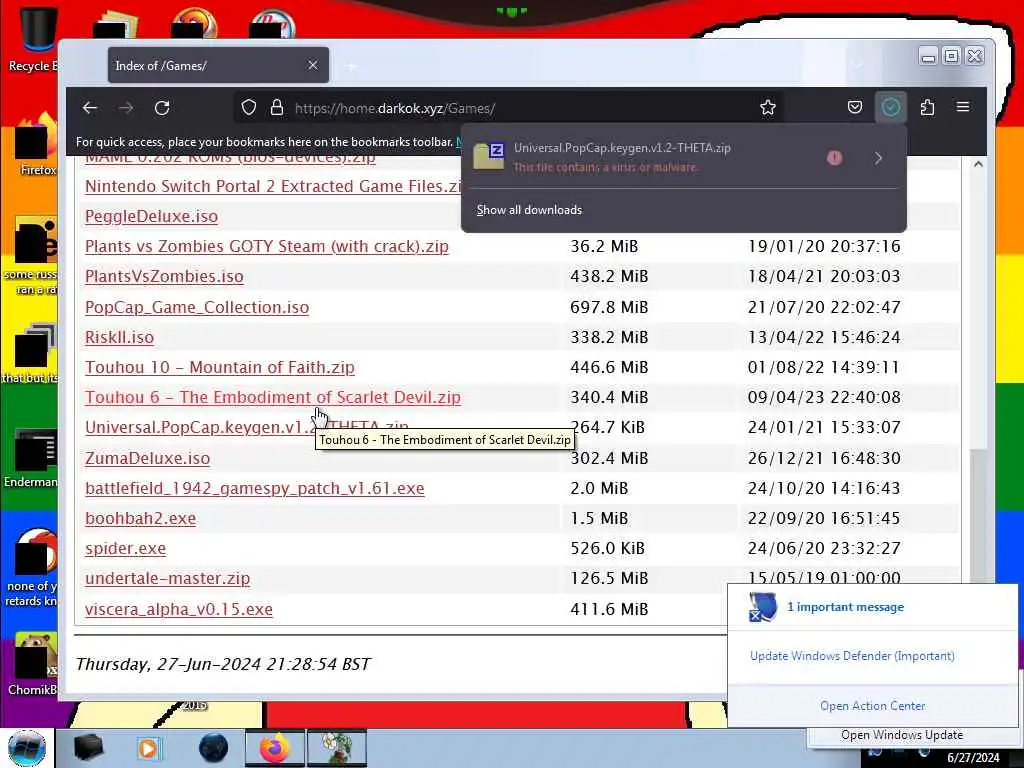Image resolution: width=1024 pixels, height=768 pixels.
Task: Click the Action Center flag popup icon
Action: 763,607
